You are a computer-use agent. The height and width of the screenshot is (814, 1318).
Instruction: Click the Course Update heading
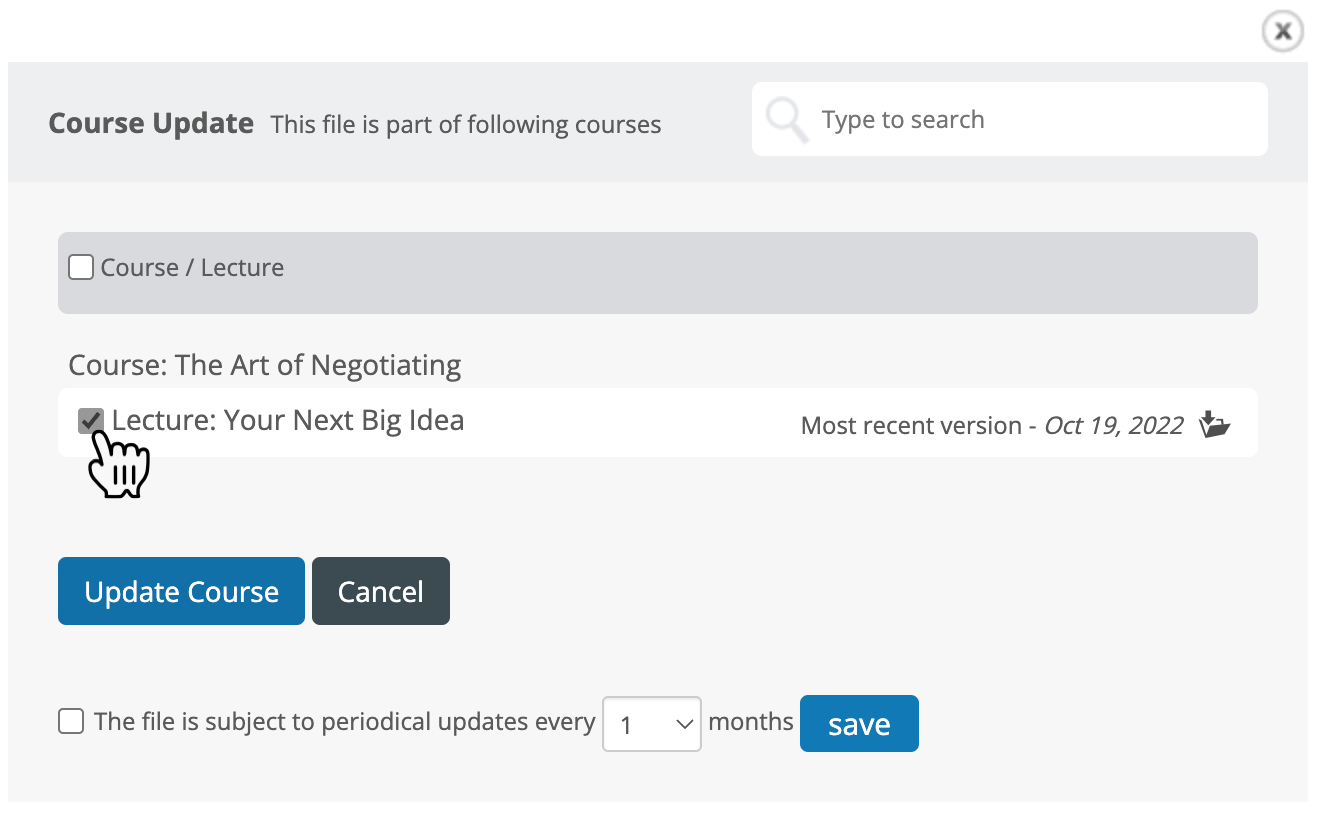150,123
